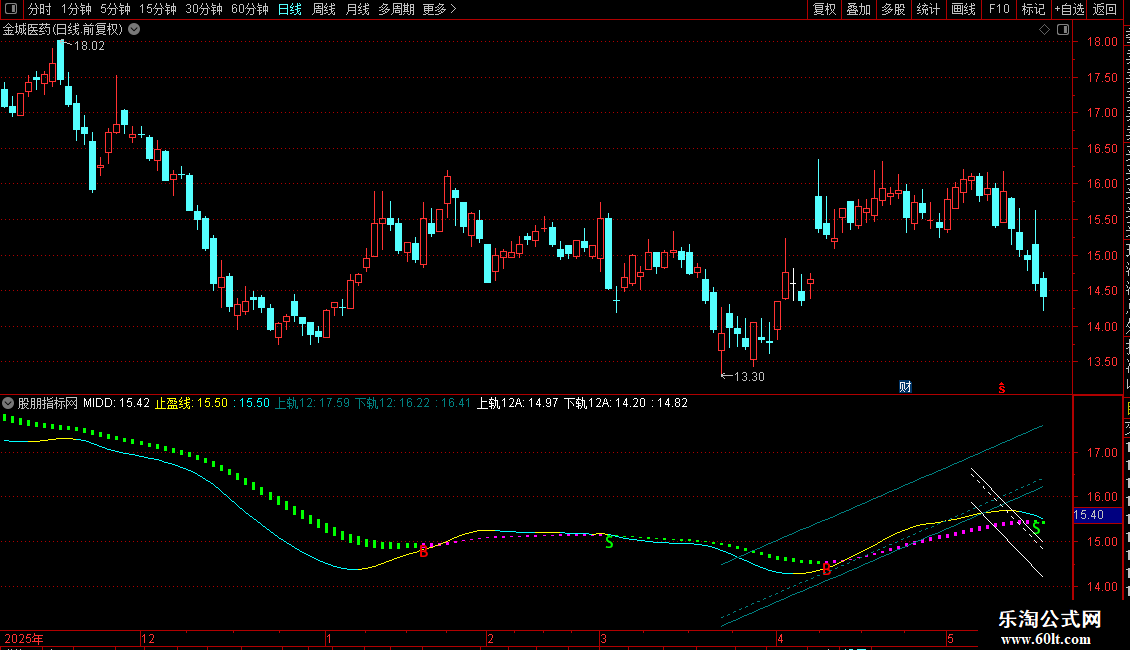Image resolution: width=1130 pixels, height=650 pixels.
Task: Select the 5分钟 period tab
Action: tap(115, 9)
